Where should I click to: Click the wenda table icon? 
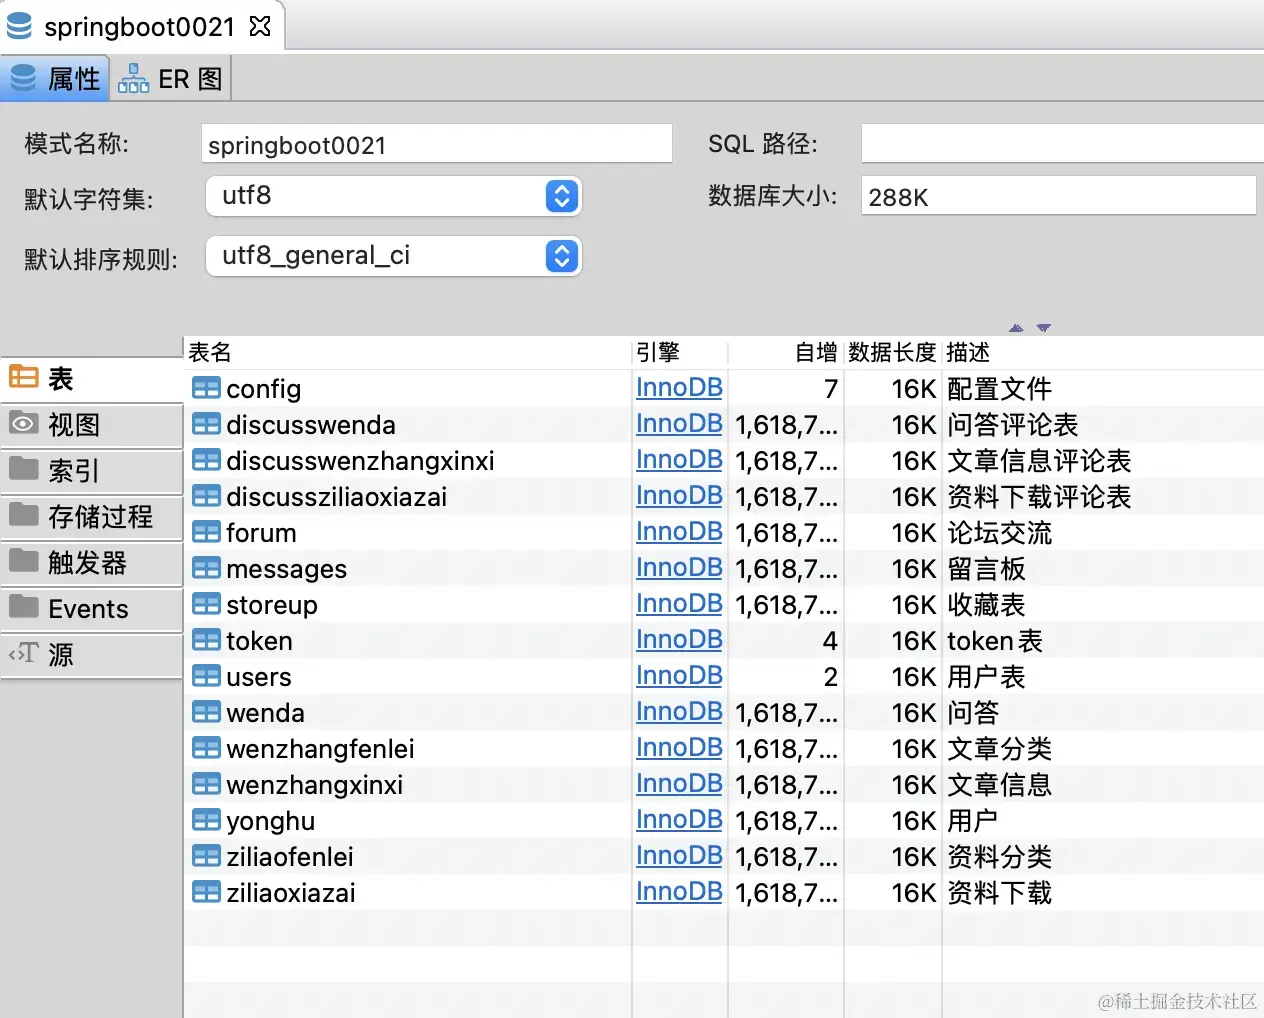pos(206,712)
